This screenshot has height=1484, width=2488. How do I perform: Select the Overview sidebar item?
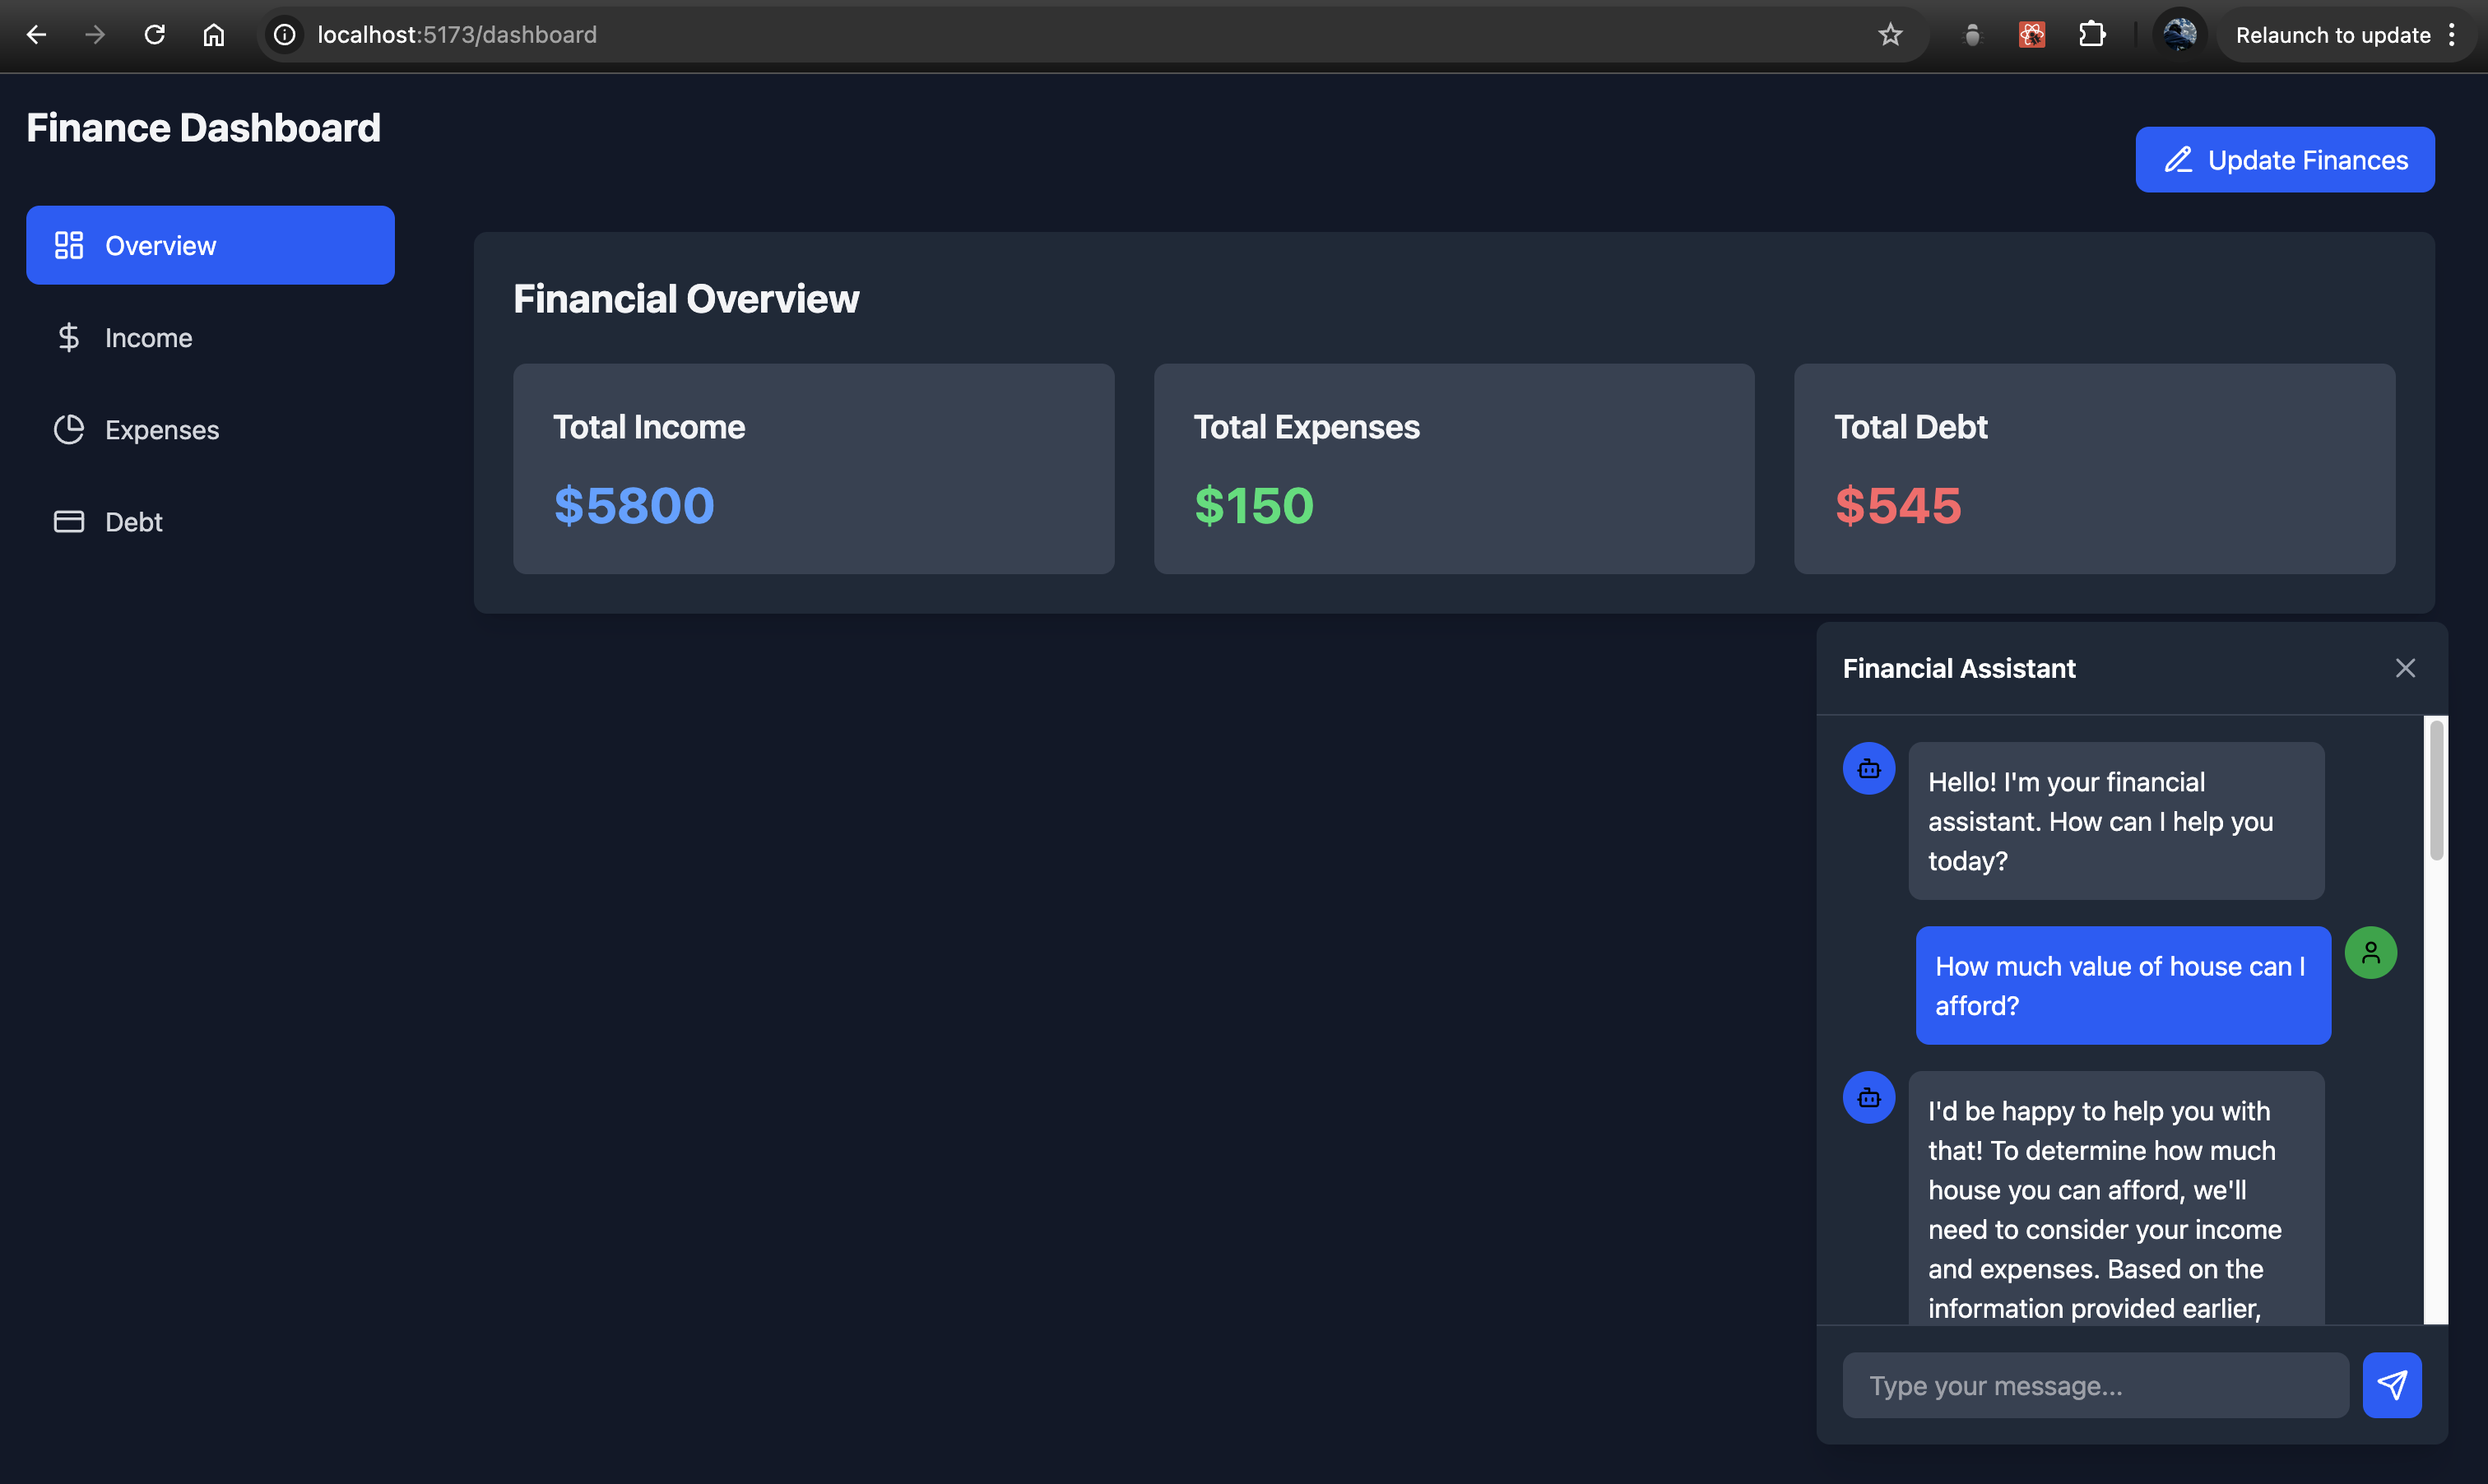click(x=210, y=246)
